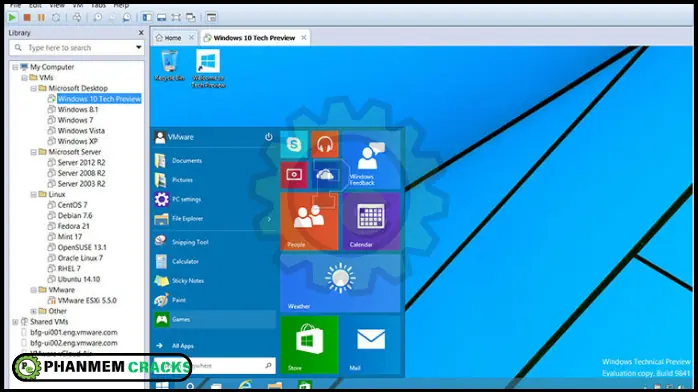Expand the File Explorer submenu chevron

point(269,219)
